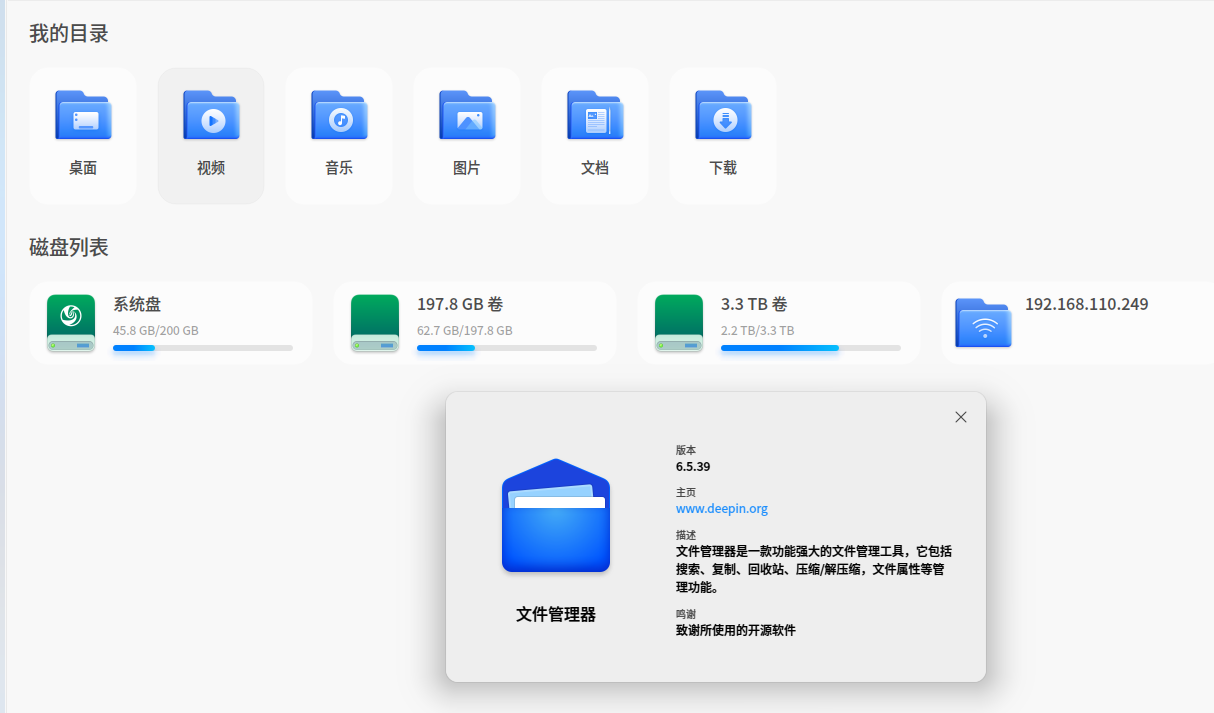Click the 197.8 GB 卷 disk name
Screen dimensions: 1214x713
[x=460, y=304]
